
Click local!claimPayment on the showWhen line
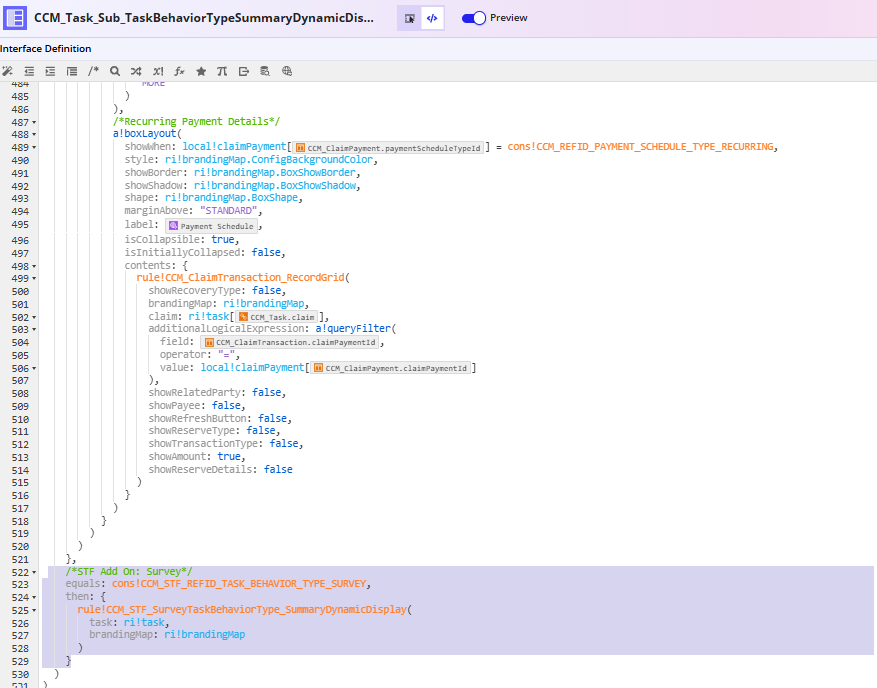234,146
